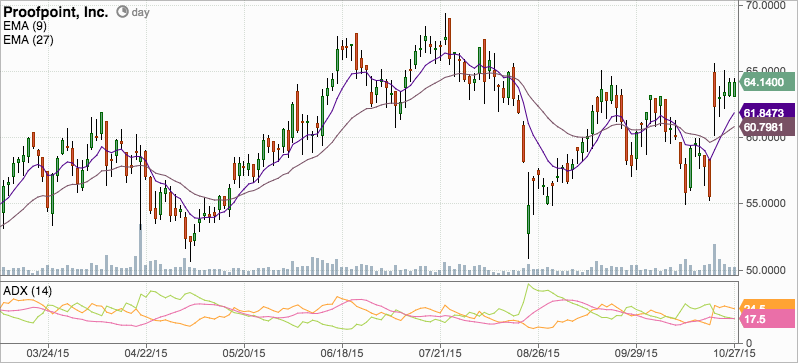The height and width of the screenshot is (363, 798).
Task: Click the green 64.1400 last price tag
Action: coord(766,82)
